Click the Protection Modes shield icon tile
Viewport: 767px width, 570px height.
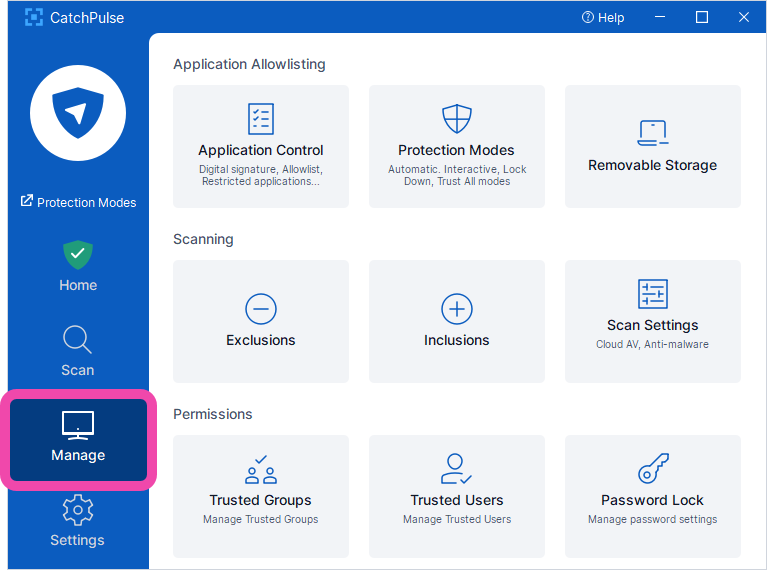click(456, 119)
